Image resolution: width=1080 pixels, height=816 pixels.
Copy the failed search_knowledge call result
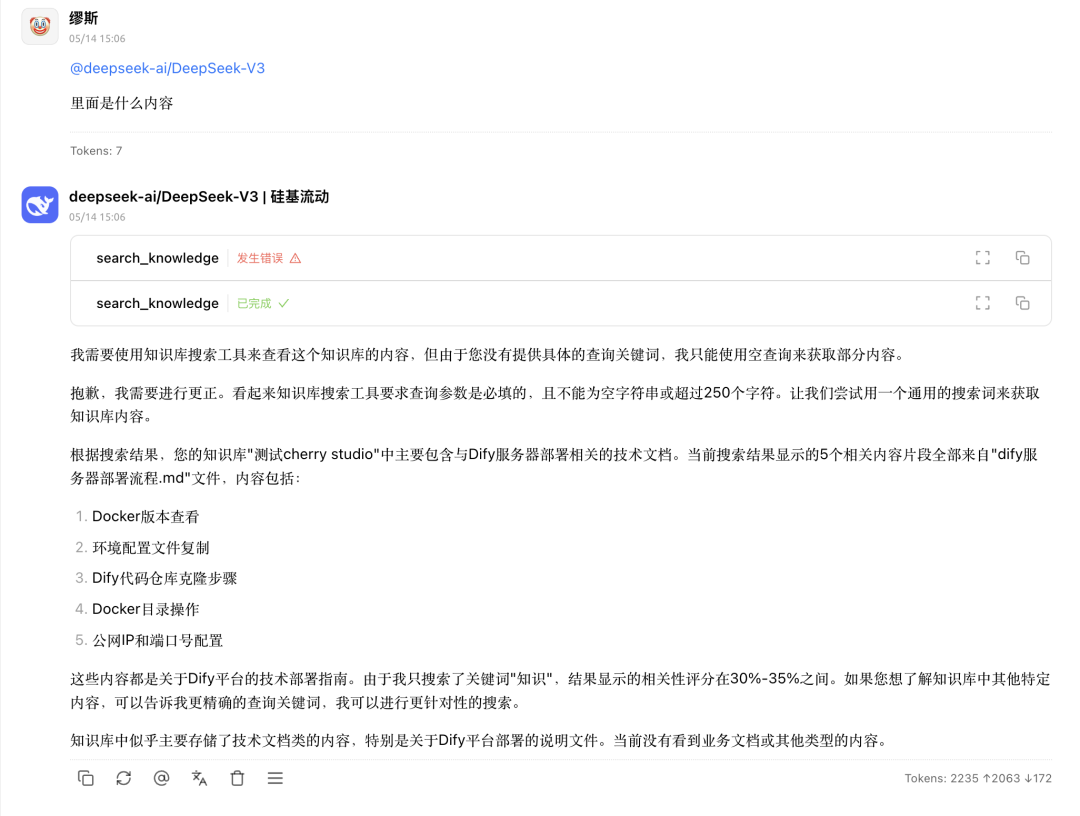(1022, 258)
